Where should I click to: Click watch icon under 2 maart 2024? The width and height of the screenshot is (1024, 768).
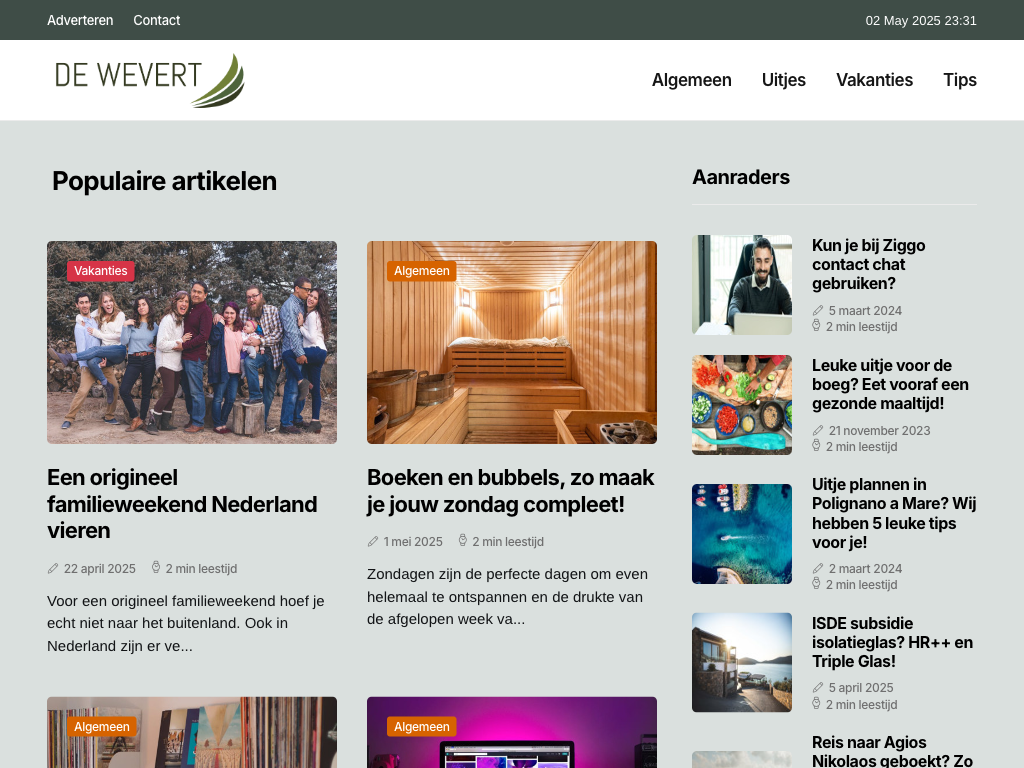(x=816, y=584)
